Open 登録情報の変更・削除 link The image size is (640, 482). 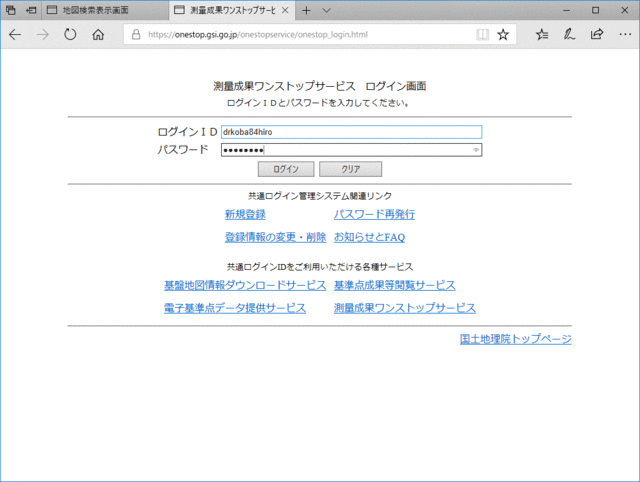[276, 237]
